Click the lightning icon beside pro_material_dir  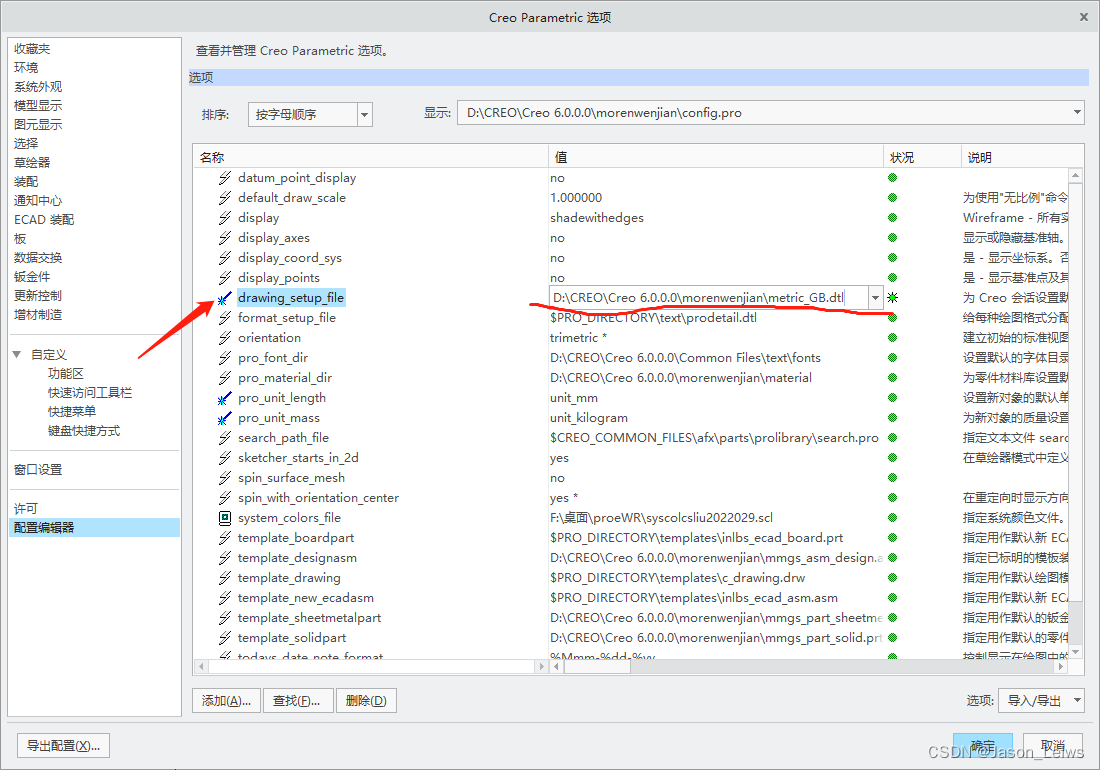[224, 378]
